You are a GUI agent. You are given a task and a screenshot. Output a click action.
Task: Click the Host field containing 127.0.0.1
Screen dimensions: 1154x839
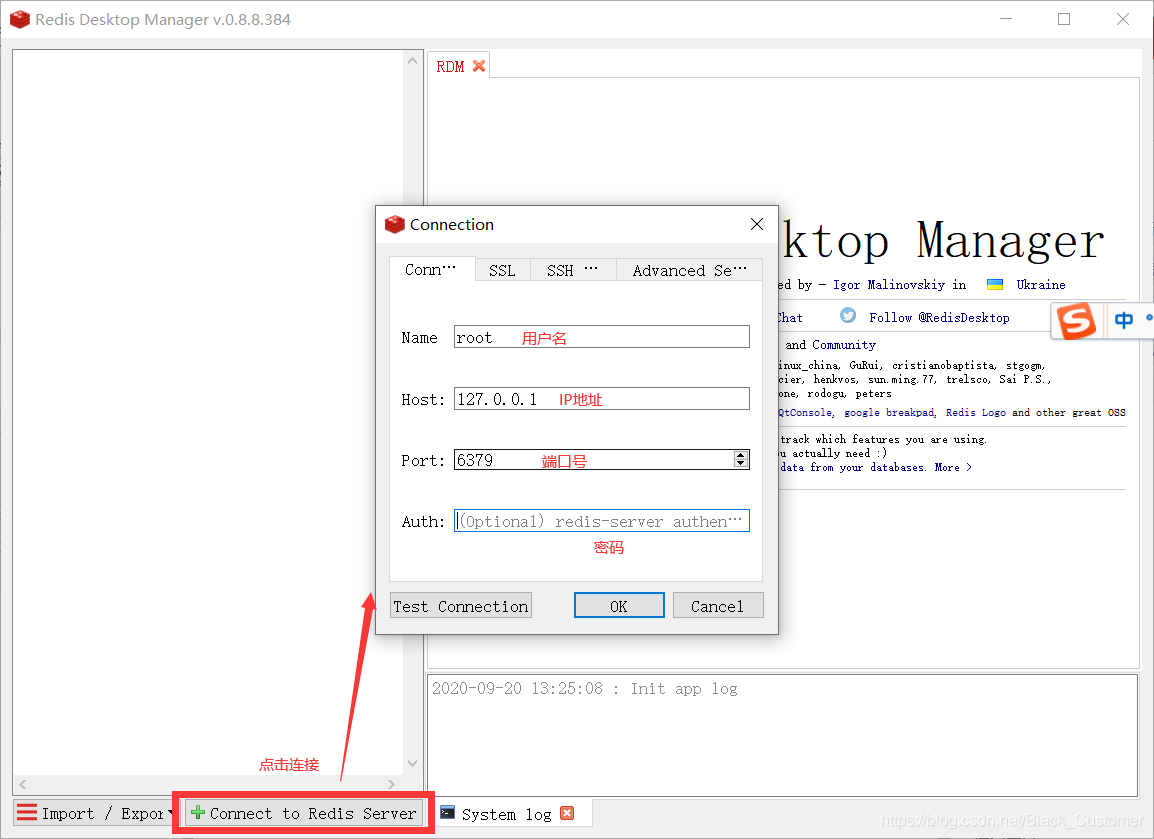click(601, 399)
